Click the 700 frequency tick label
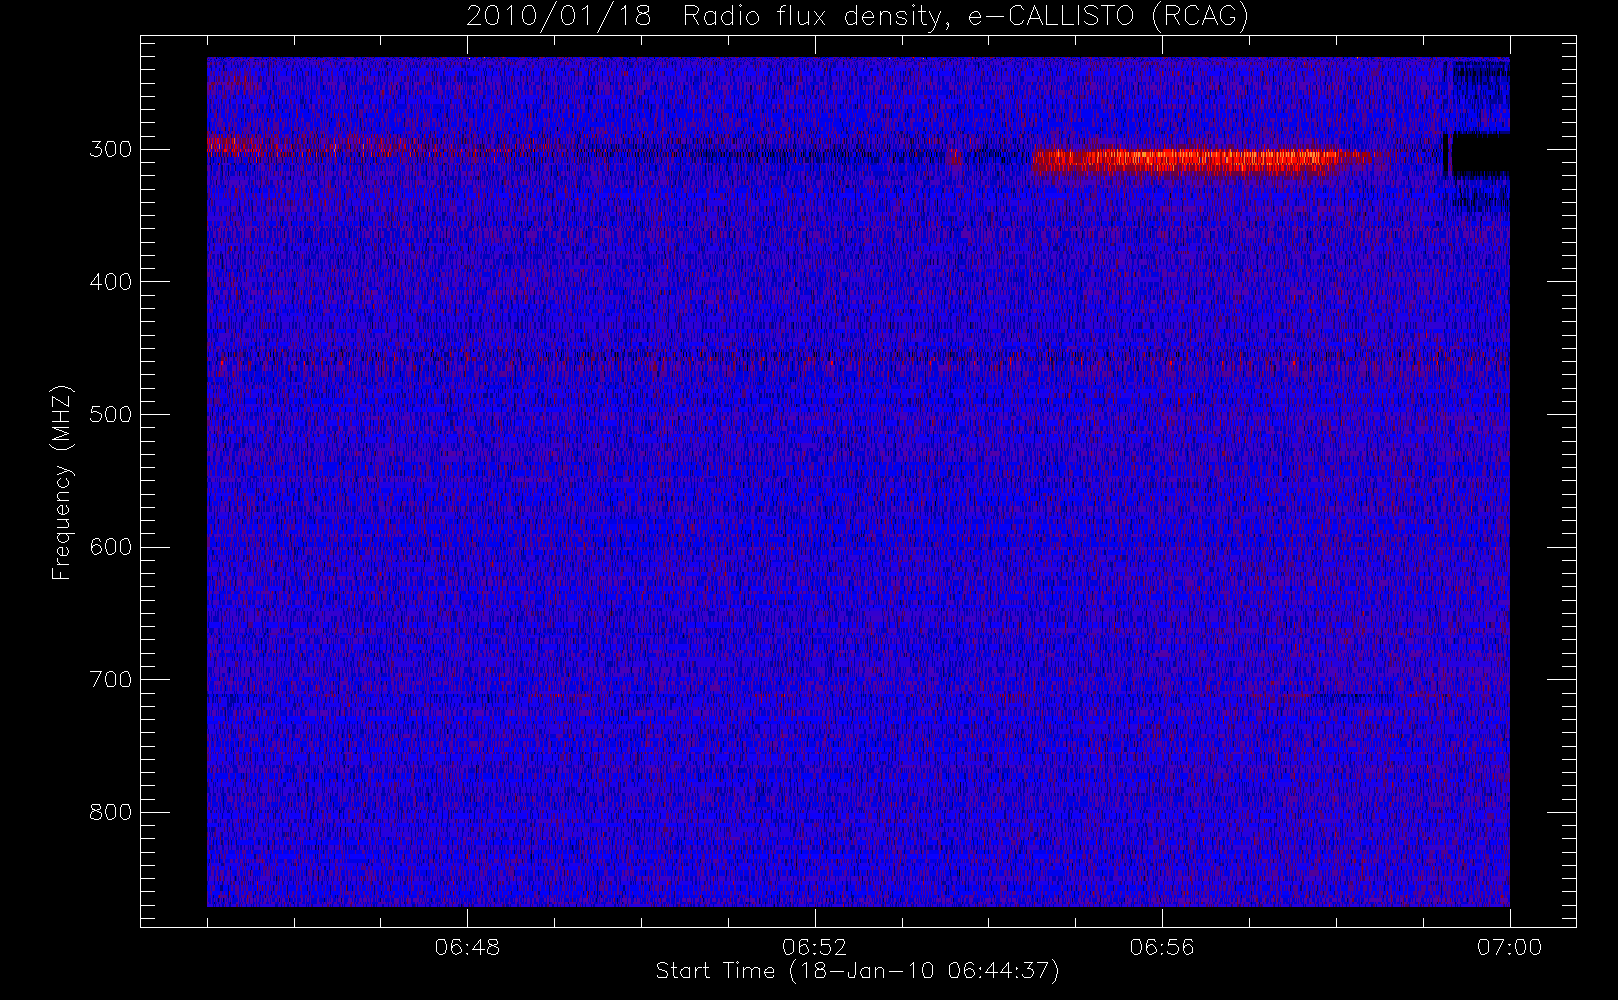Viewport: 1618px width, 1000px height. coord(110,680)
